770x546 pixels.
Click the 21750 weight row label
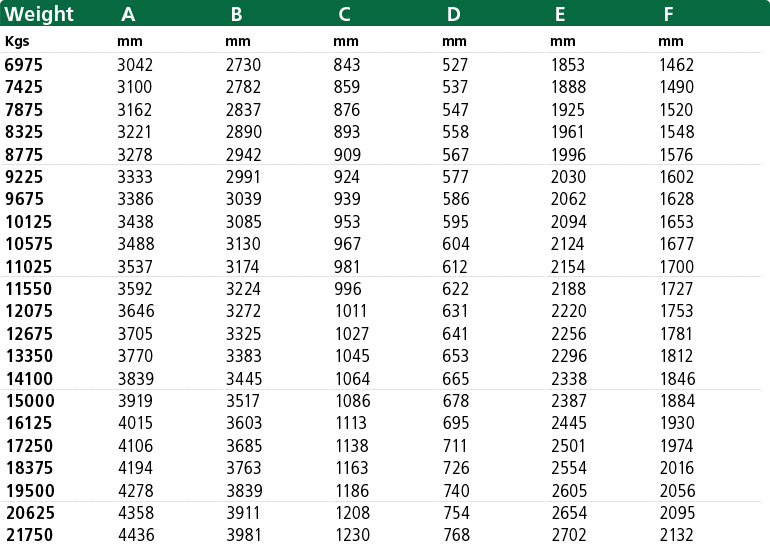[x=29, y=535]
